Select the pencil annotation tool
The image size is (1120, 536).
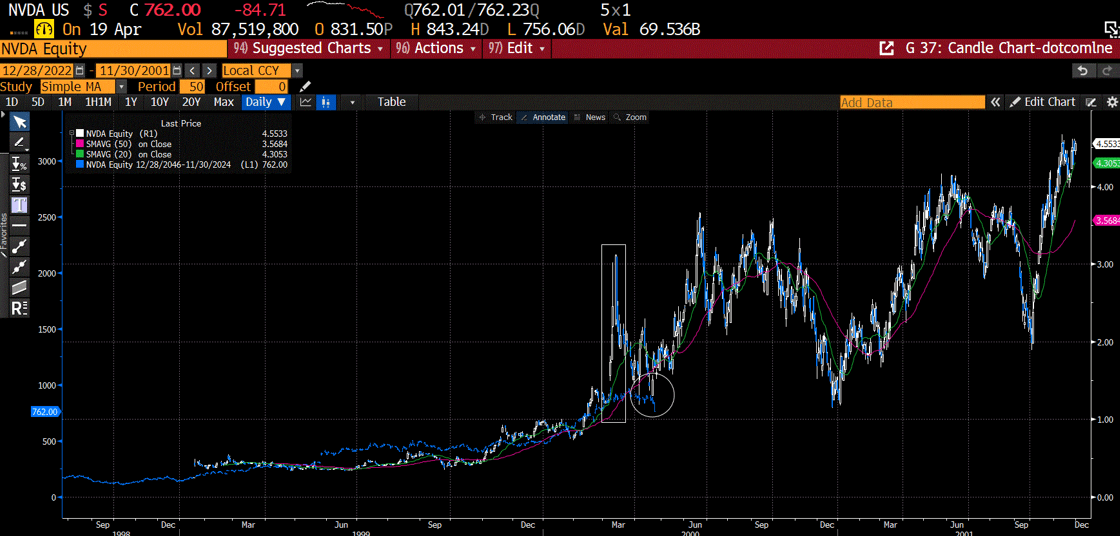pos(19,142)
